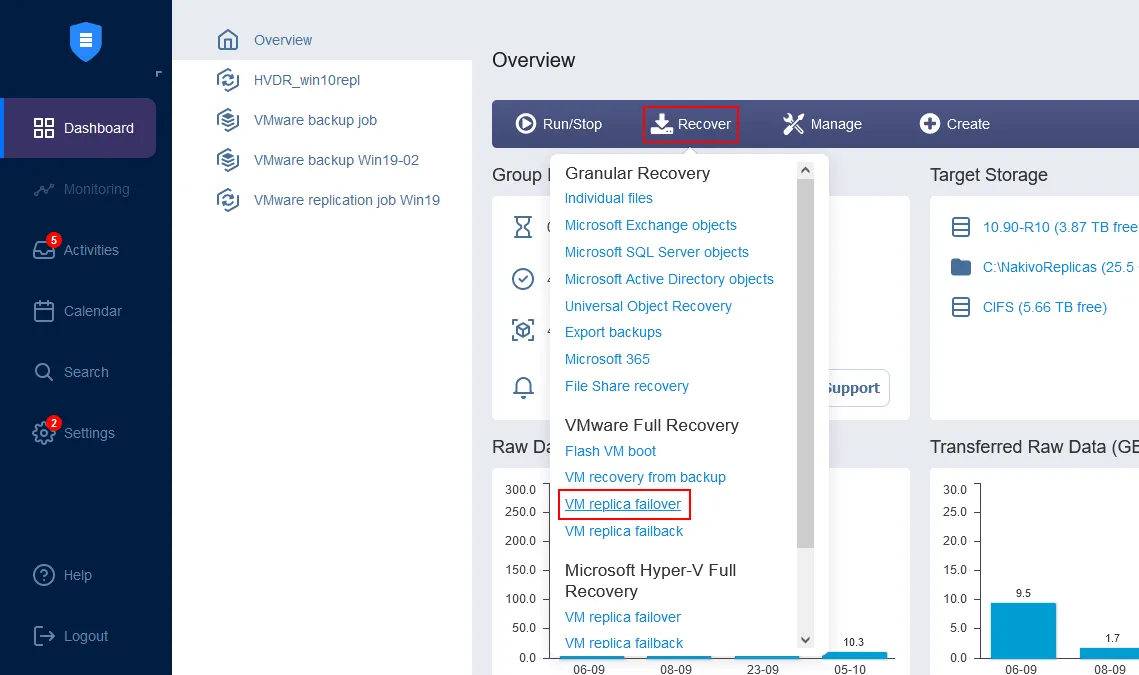Click the Help question mark icon
The height and width of the screenshot is (675, 1139).
pyautogui.click(x=44, y=574)
